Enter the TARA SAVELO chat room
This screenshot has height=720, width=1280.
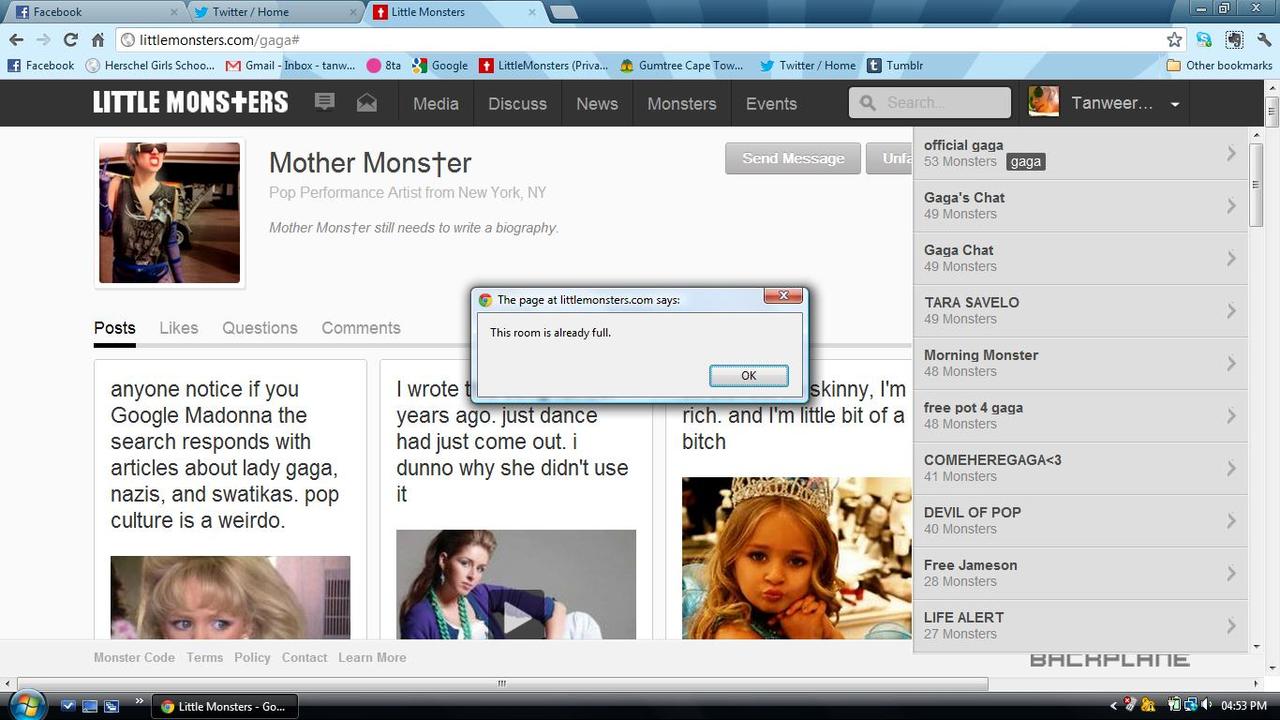1081,311
